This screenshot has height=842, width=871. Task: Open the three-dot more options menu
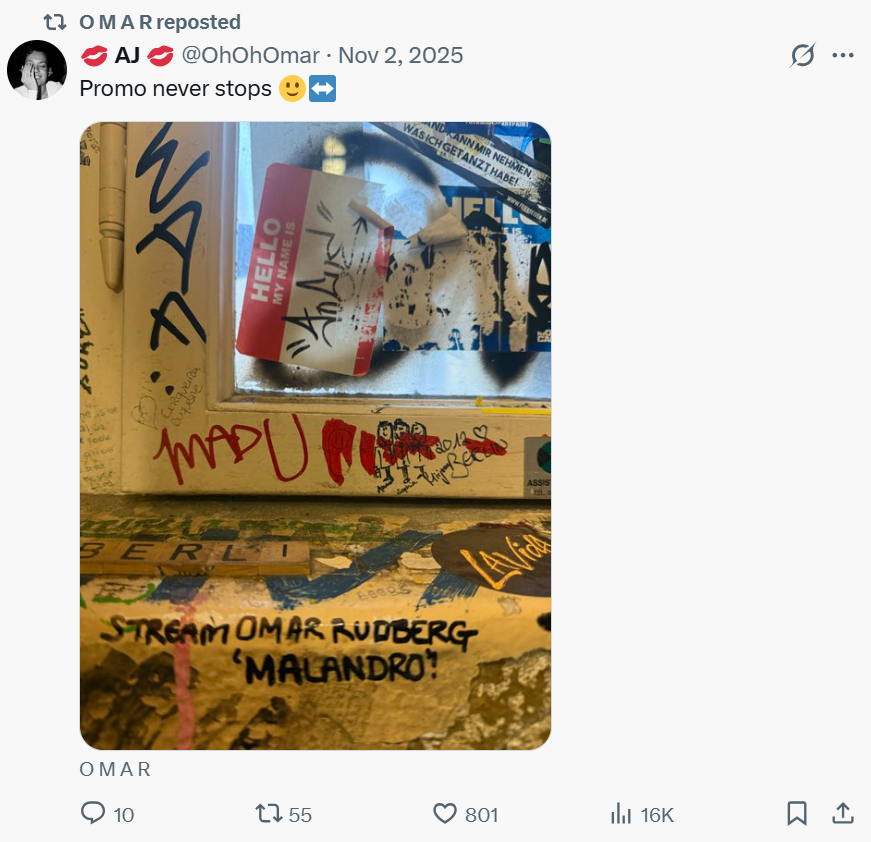pyautogui.click(x=843, y=55)
